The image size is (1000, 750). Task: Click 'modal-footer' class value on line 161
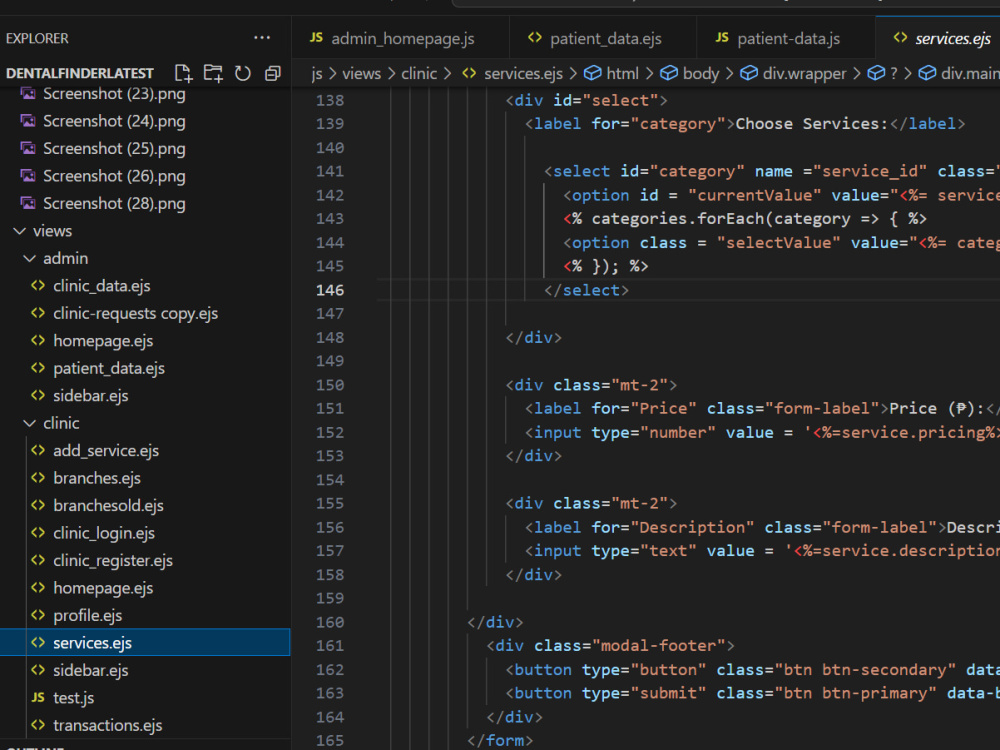point(659,645)
